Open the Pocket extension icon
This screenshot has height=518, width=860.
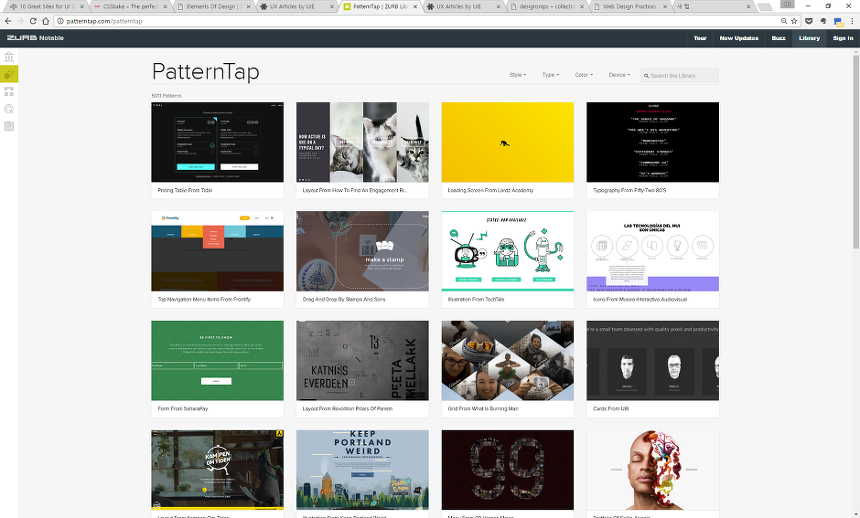[x=808, y=20]
